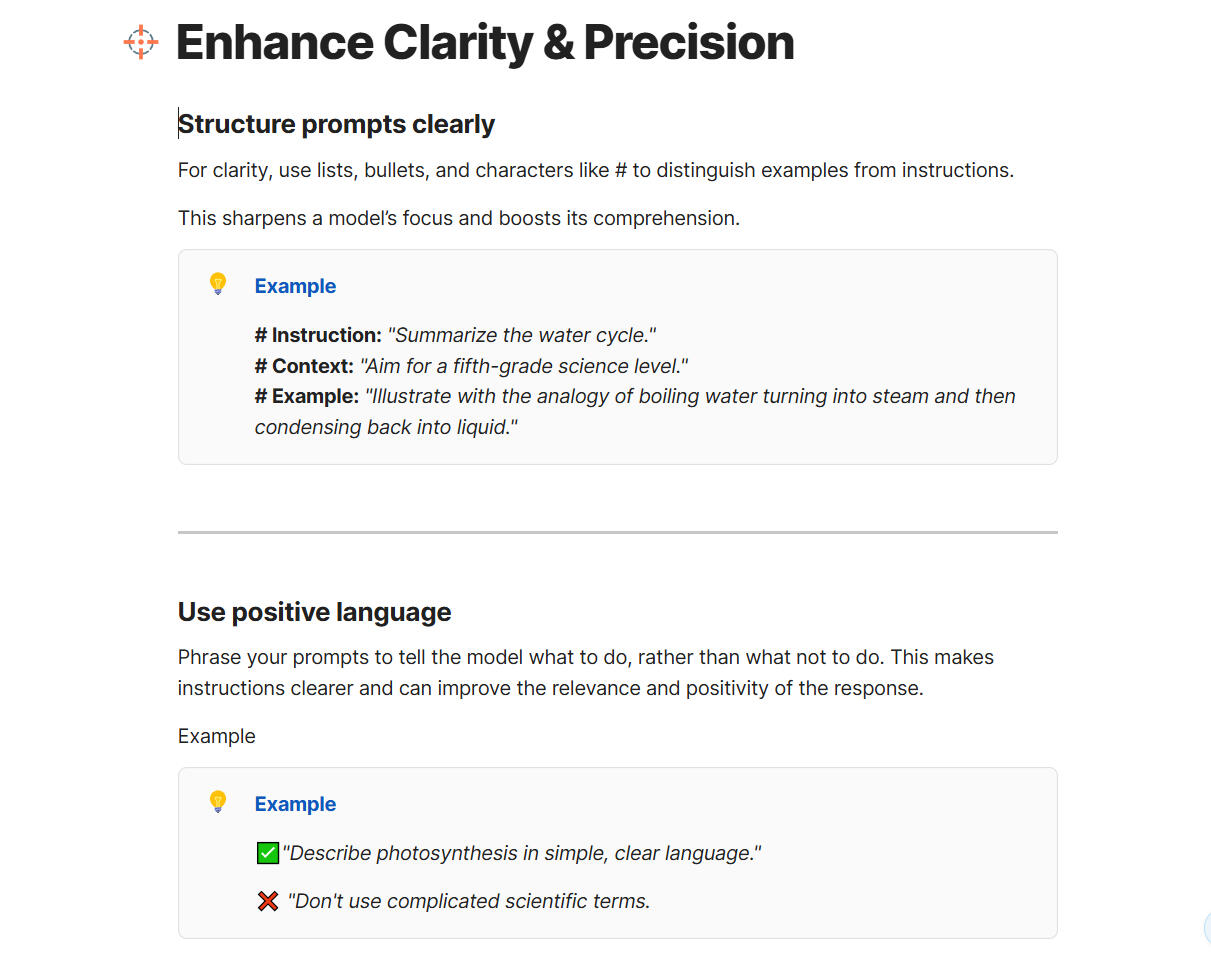The width and height of the screenshot is (1211, 956).
Task: Click the red cross mark emoji
Action: coord(267,901)
